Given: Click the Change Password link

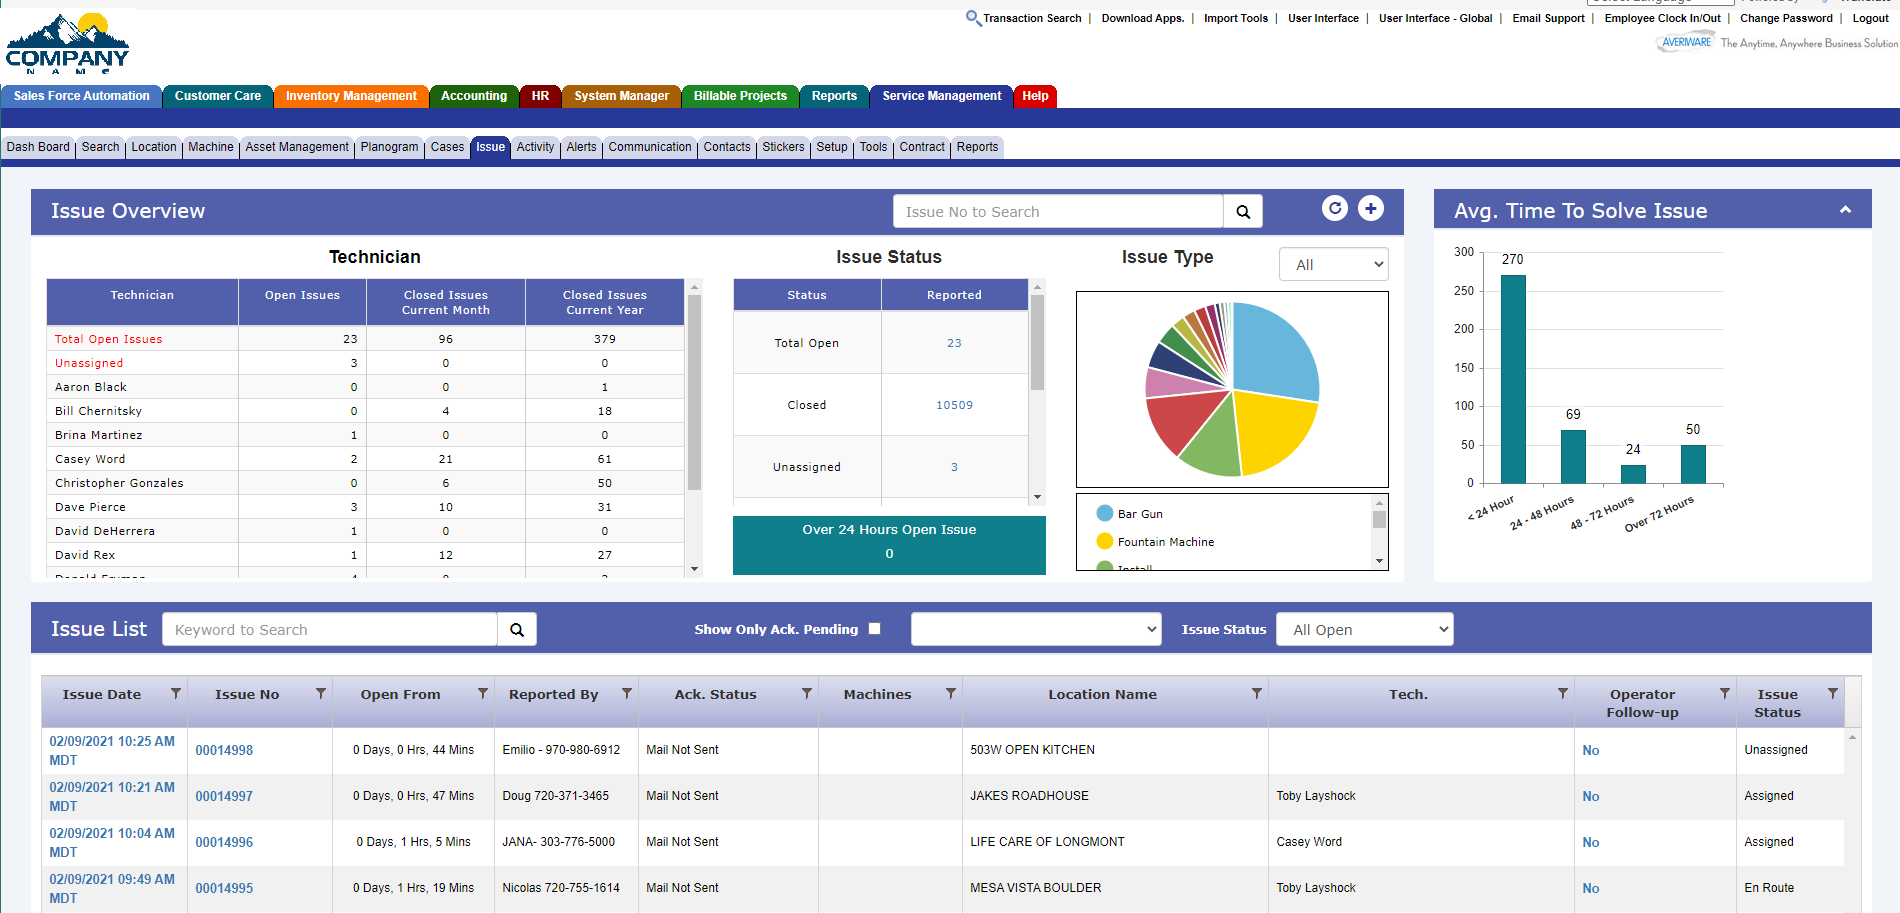Looking at the screenshot, I should click(x=1786, y=18).
